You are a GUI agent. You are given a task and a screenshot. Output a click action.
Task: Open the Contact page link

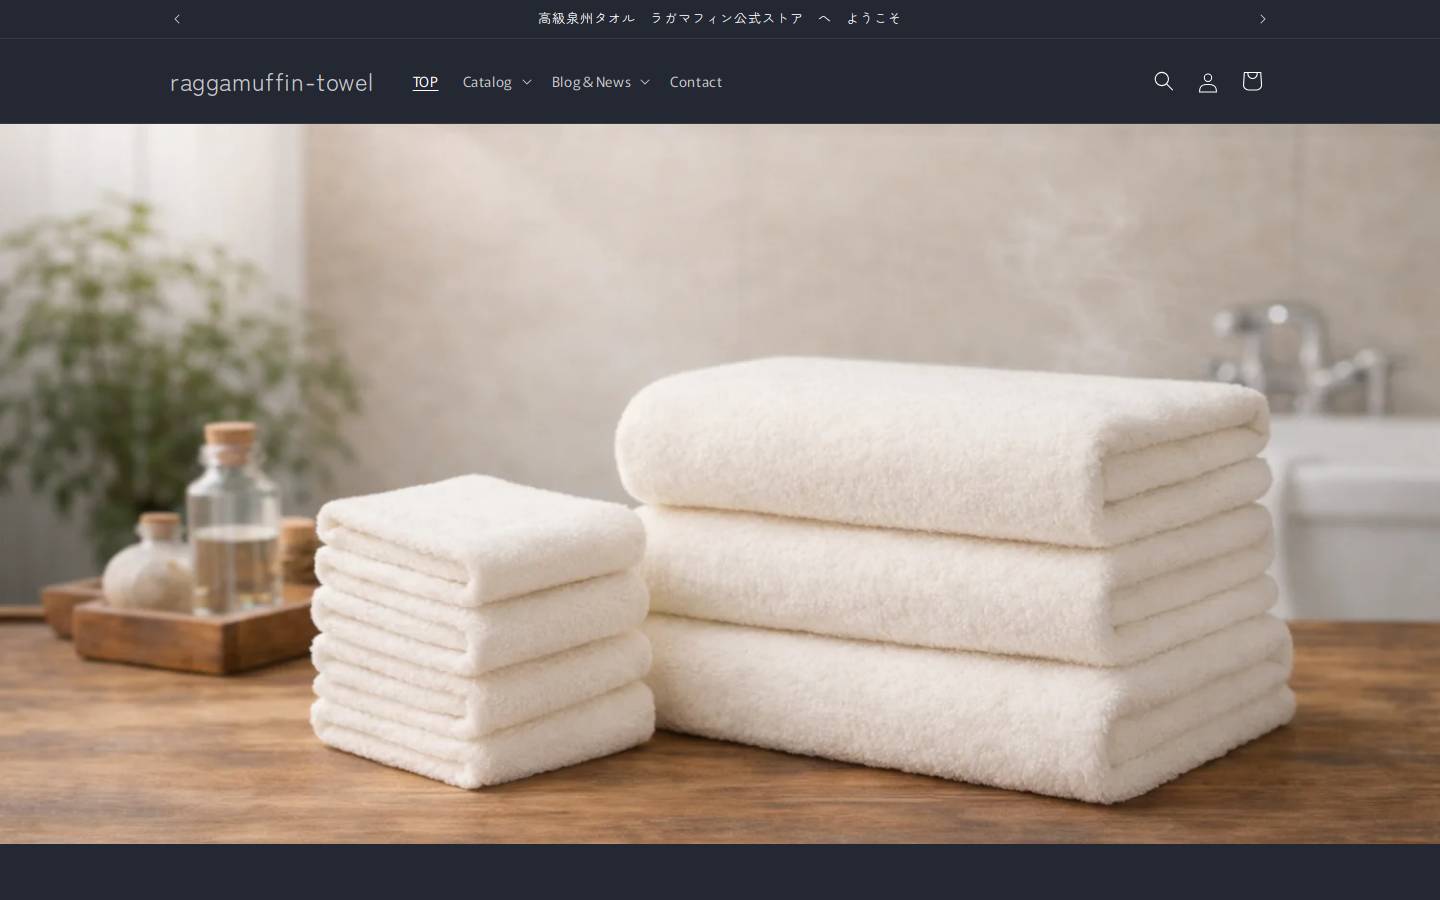(696, 82)
